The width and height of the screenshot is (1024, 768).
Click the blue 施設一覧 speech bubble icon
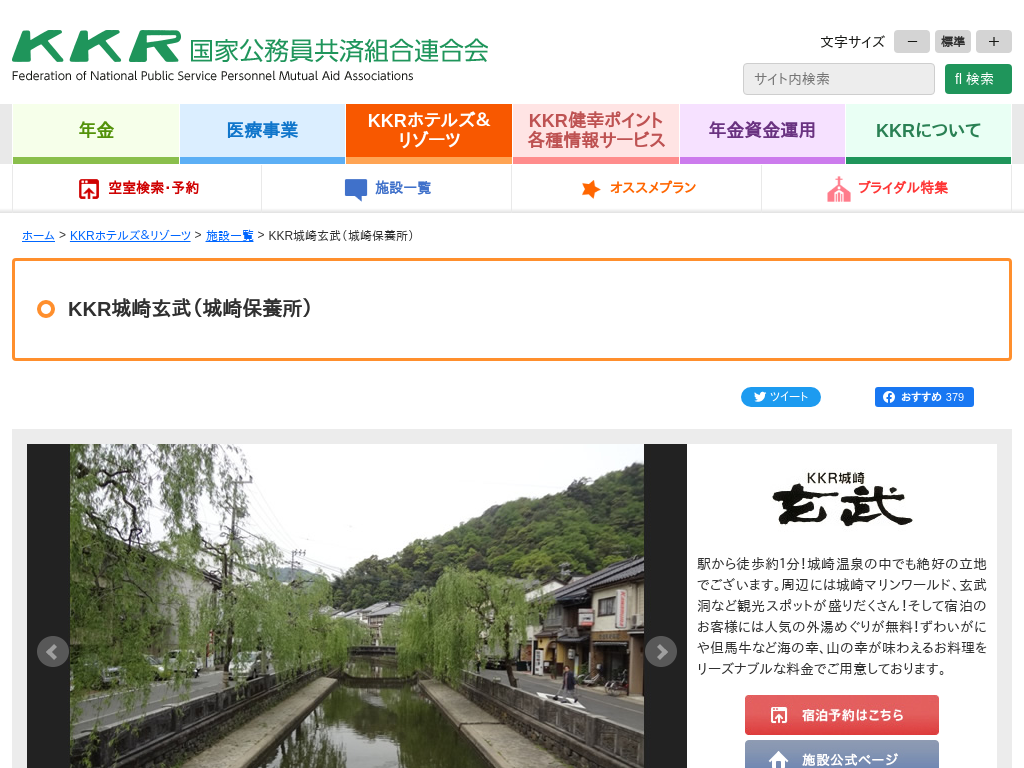356,189
